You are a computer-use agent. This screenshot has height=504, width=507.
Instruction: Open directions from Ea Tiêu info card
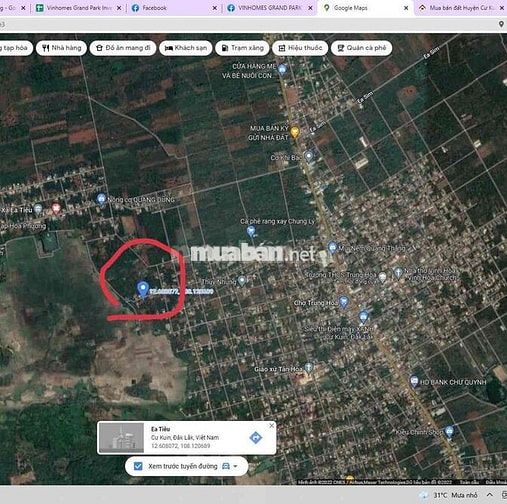[256, 438]
